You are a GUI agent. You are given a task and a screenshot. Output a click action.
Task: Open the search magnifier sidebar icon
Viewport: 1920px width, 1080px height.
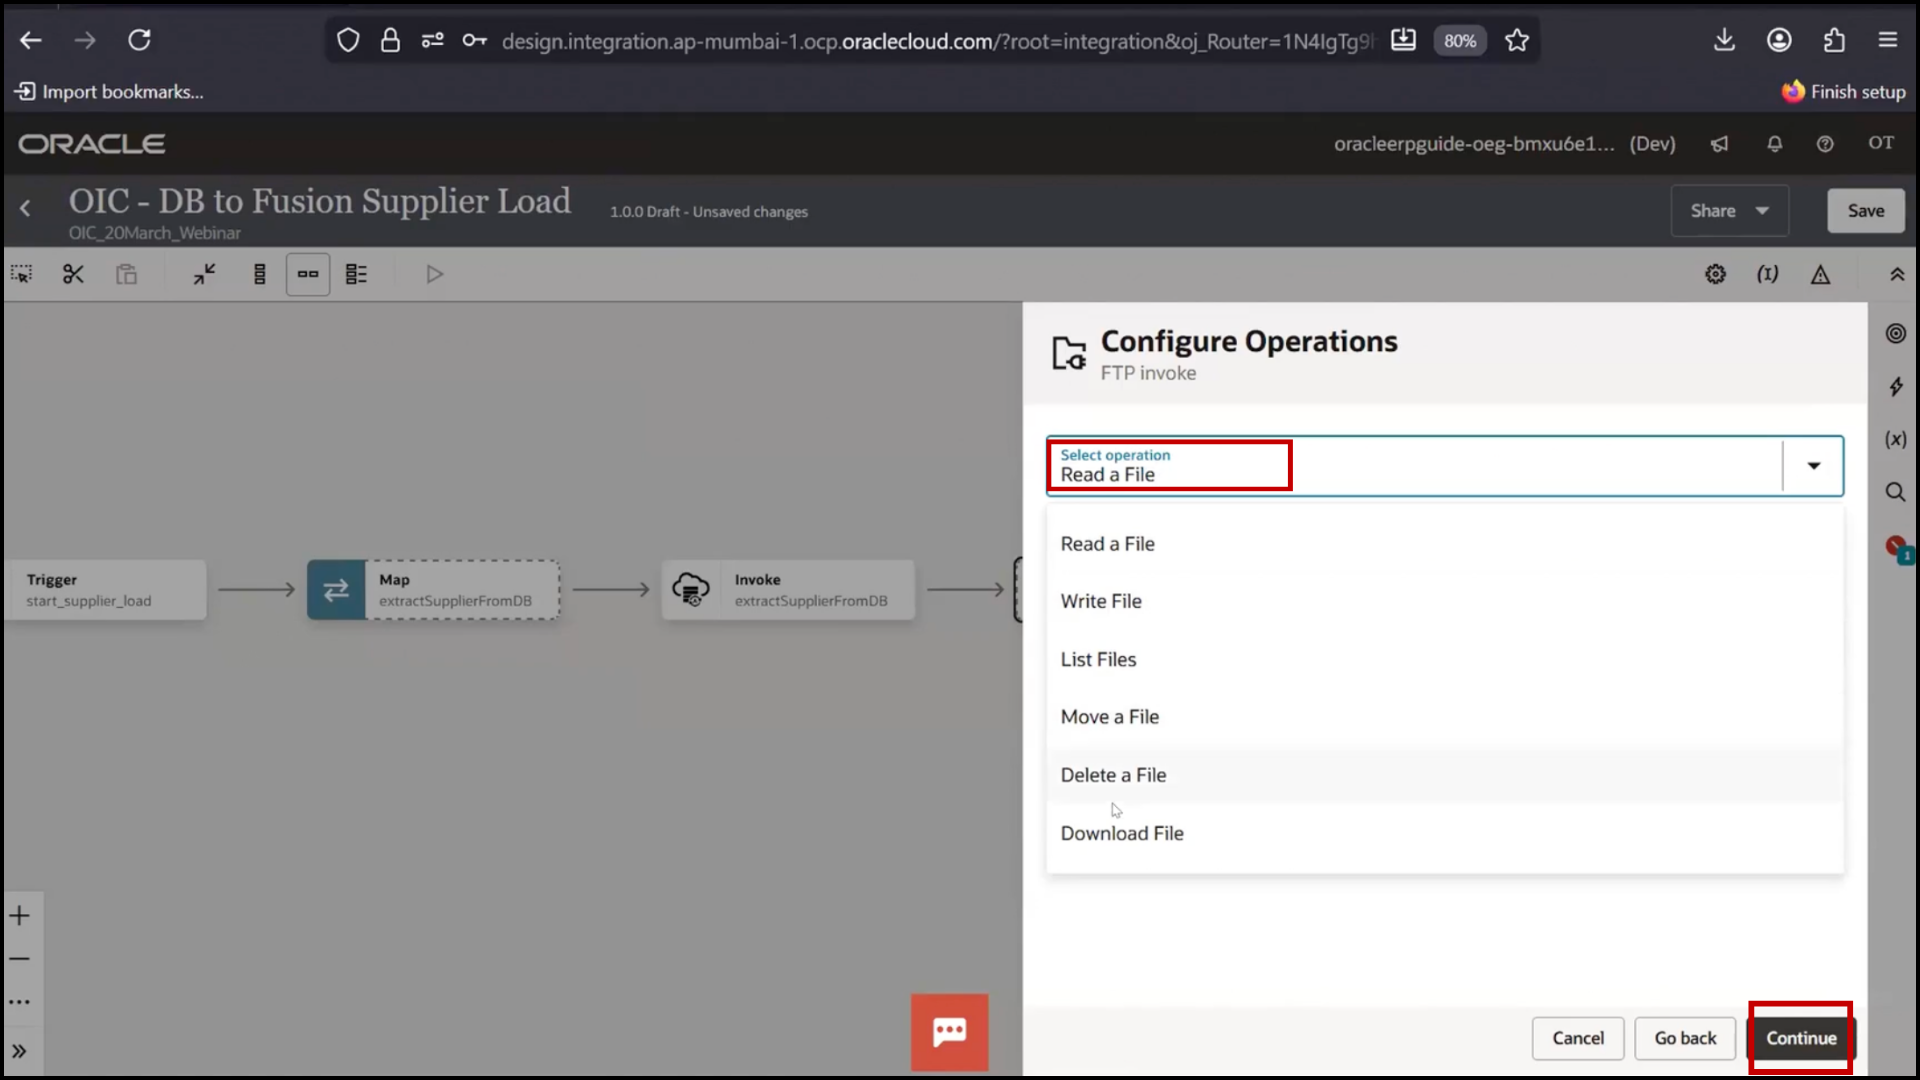coord(1895,492)
